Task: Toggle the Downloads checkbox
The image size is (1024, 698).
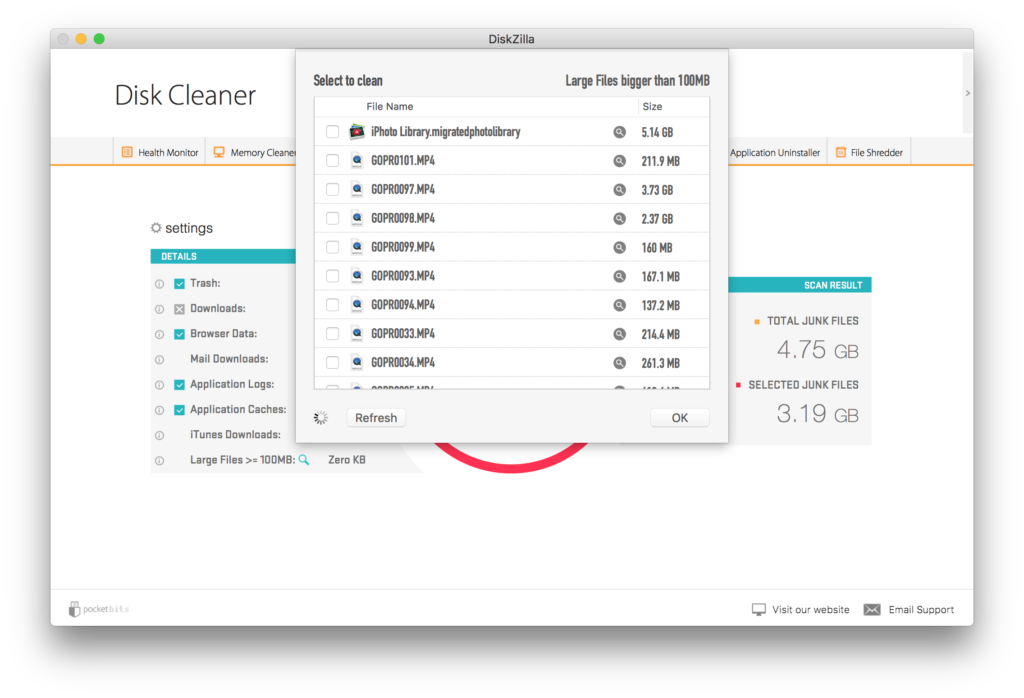Action: tap(179, 309)
